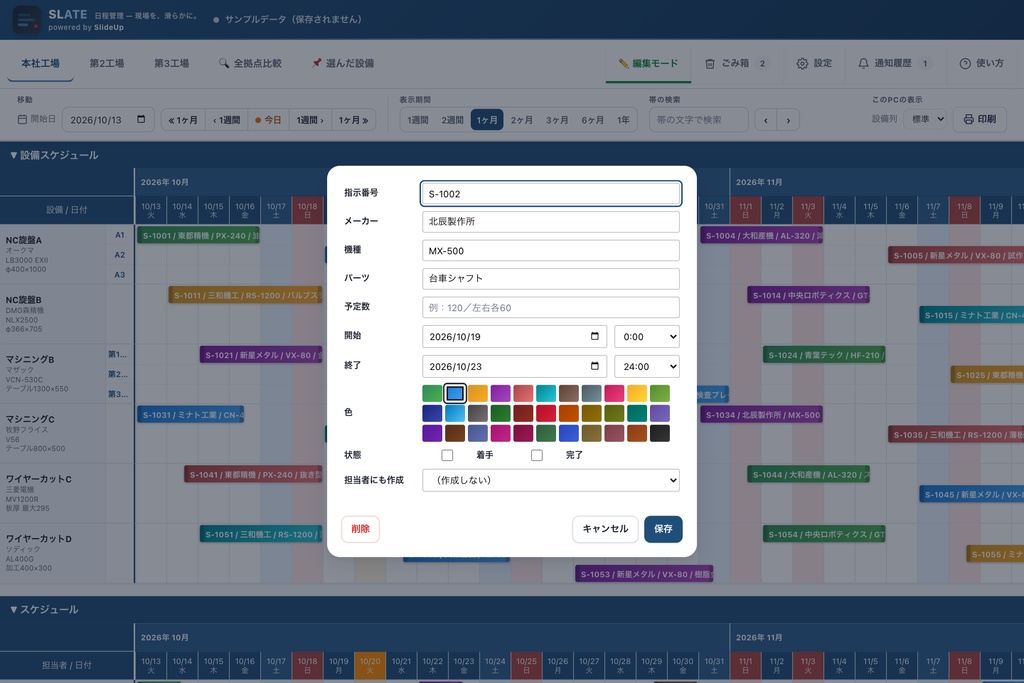
Task: Tick the 完了 checkbox
Action: click(537, 455)
